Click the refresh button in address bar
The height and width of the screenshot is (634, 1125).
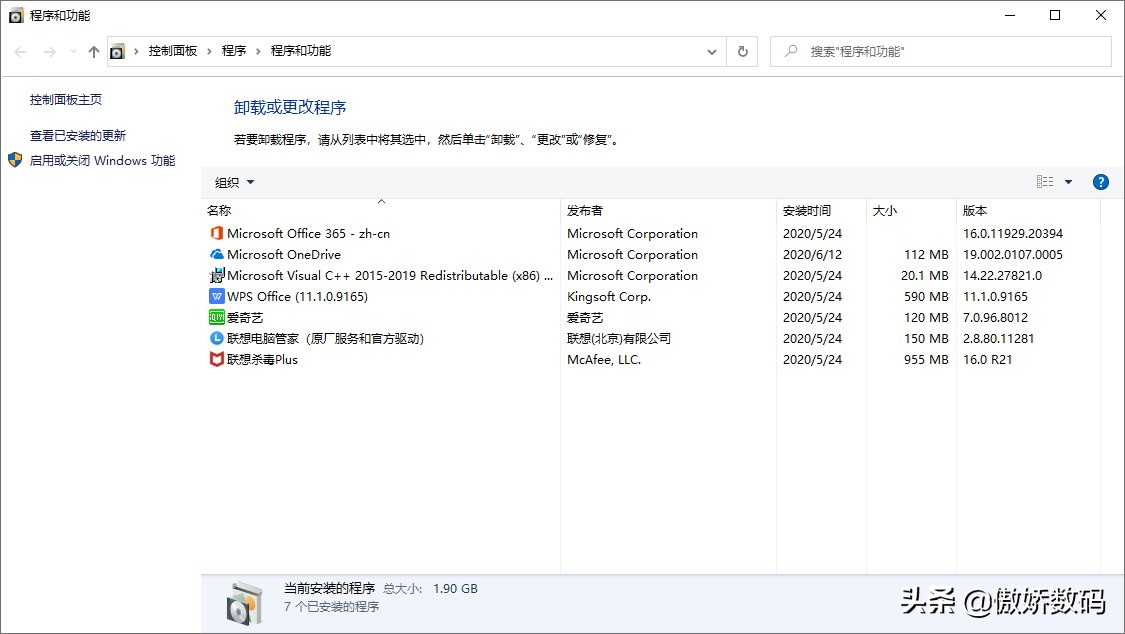point(743,52)
